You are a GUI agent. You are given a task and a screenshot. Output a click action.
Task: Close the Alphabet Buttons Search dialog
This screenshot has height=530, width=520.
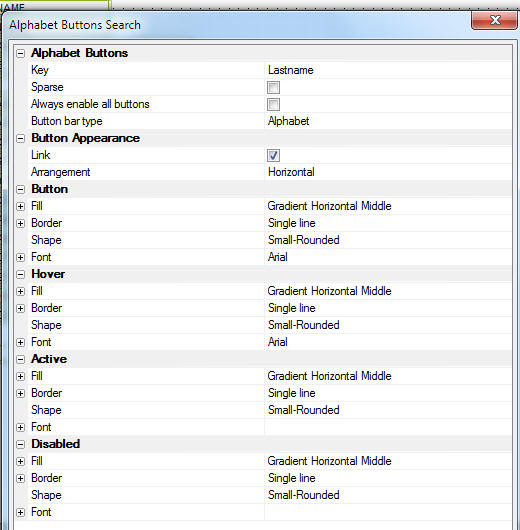tap(494, 21)
